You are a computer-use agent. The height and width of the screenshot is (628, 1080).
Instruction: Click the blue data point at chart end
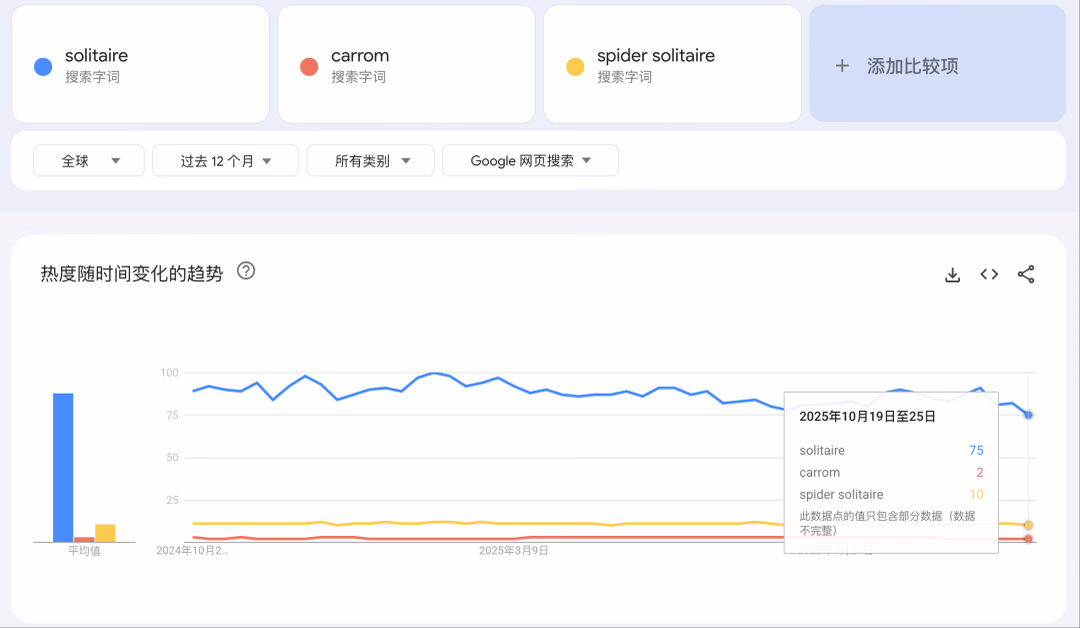click(1028, 415)
